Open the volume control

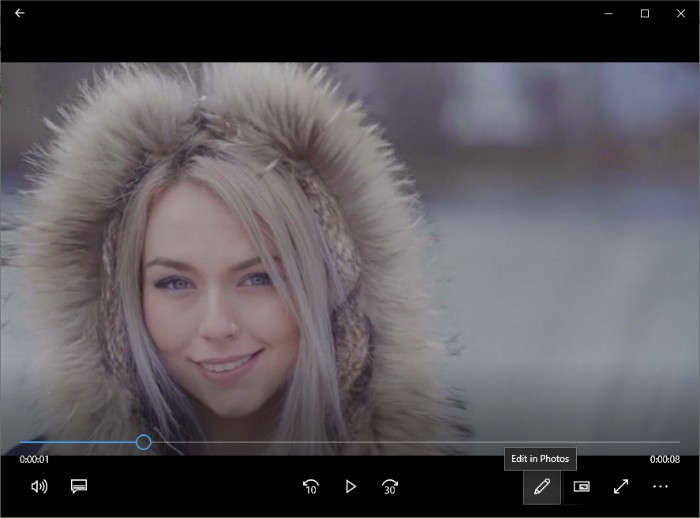[x=39, y=486]
